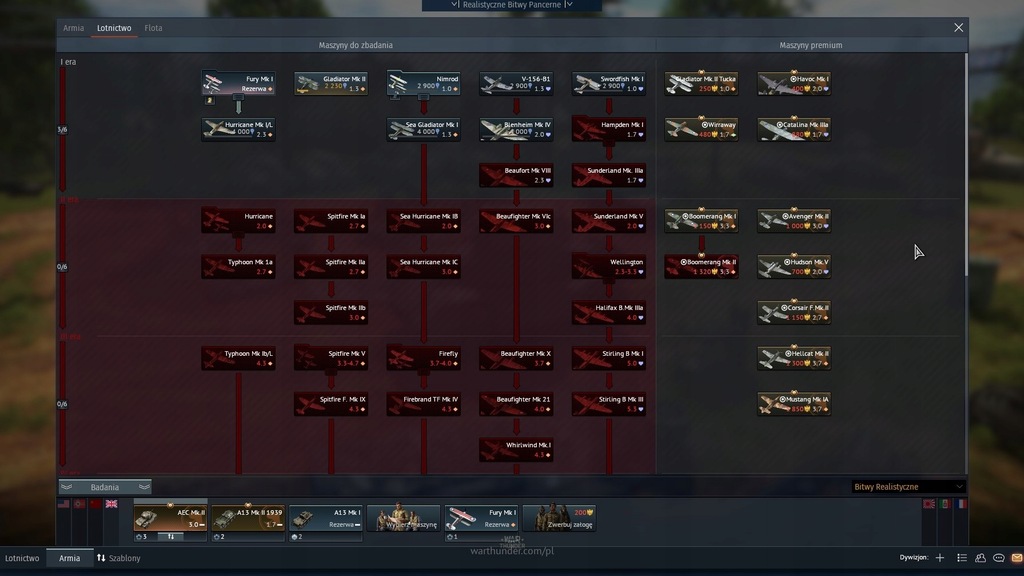Select the premium Catalina Mk IIIa tile
This screenshot has width=1024, height=576.
[x=794, y=129]
